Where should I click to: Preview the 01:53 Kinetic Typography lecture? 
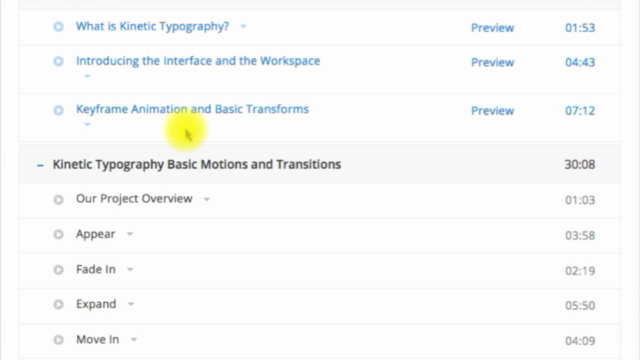(x=492, y=28)
